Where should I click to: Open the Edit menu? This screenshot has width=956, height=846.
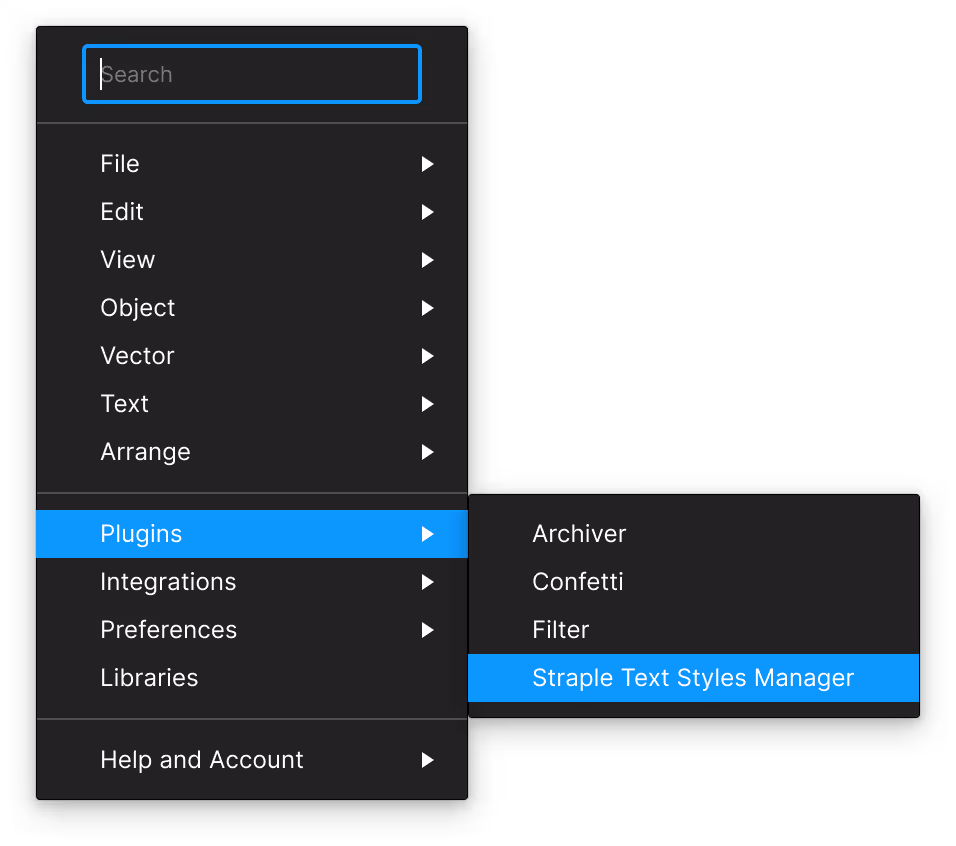point(252,212)
